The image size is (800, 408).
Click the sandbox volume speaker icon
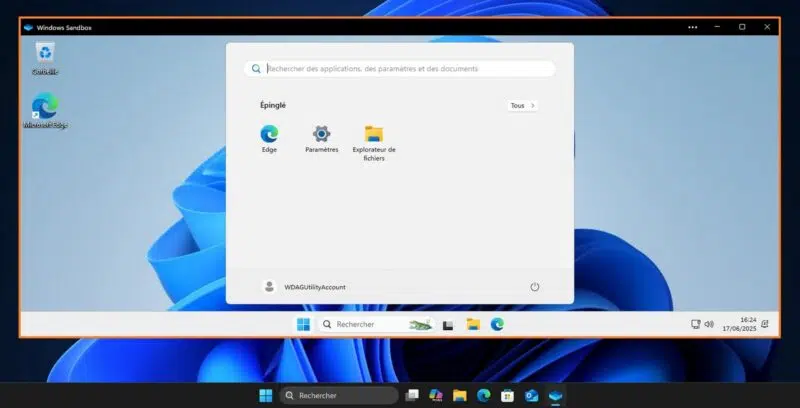[709, 324]
